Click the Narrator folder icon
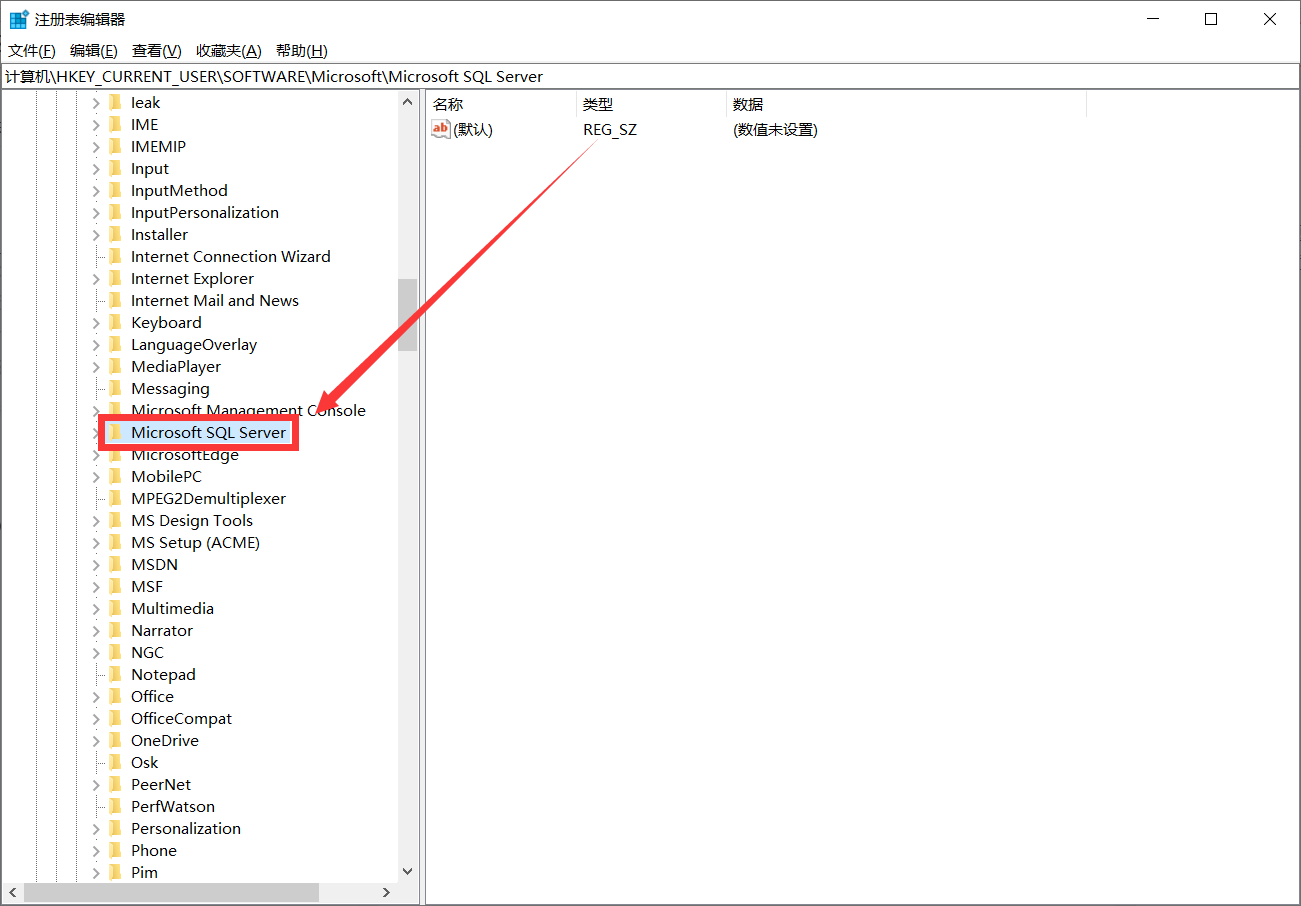The width and height of the screenshot is (1301, 906). 116,630
